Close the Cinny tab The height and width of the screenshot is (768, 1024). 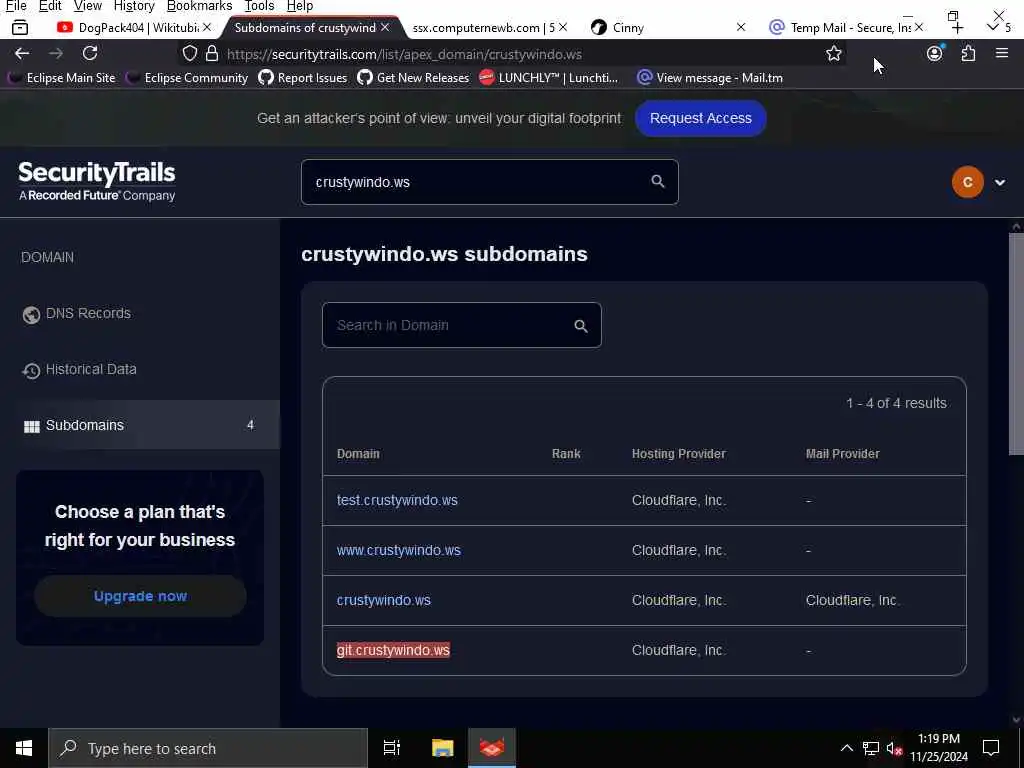[x=741, y=27]
